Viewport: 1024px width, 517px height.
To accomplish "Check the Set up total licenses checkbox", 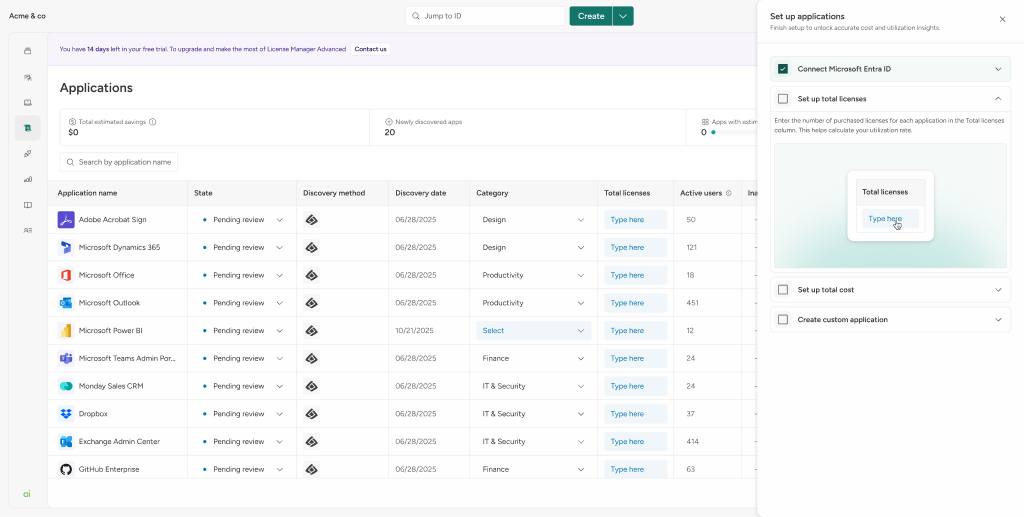I will pyautogui.click(x=783, y=99).
